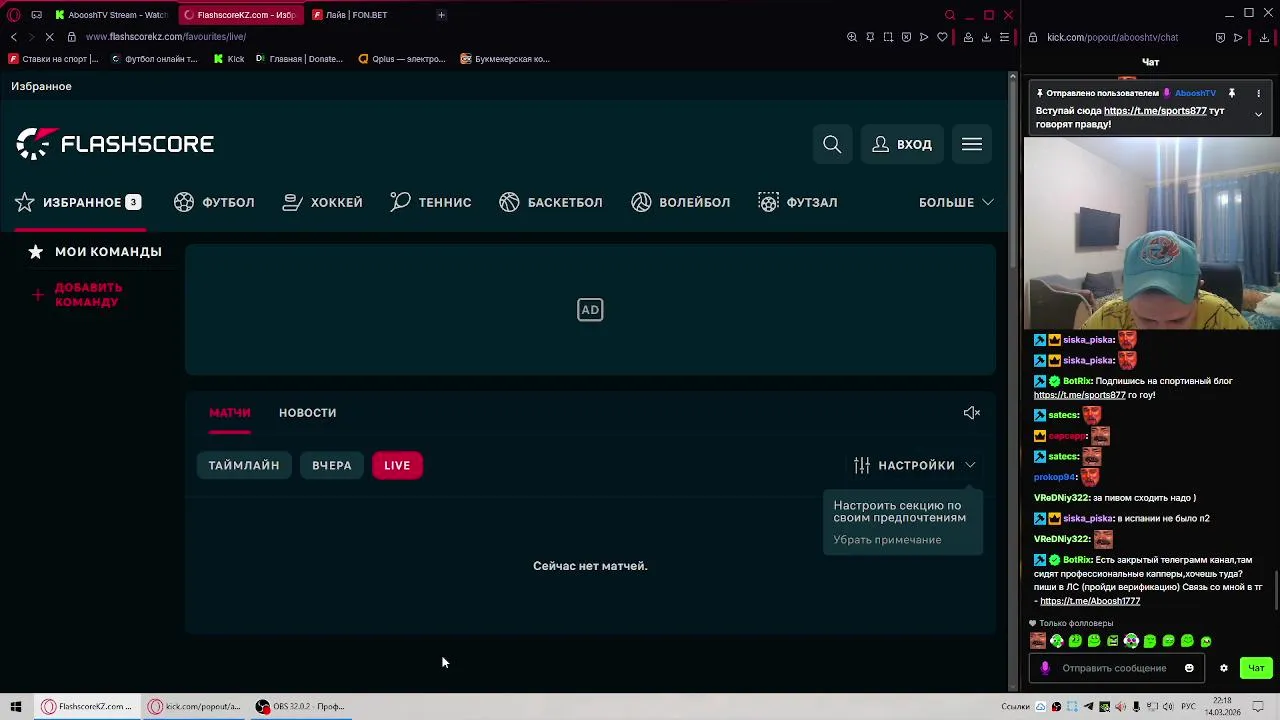Open the chat settings gear icon

(1223, 668)
